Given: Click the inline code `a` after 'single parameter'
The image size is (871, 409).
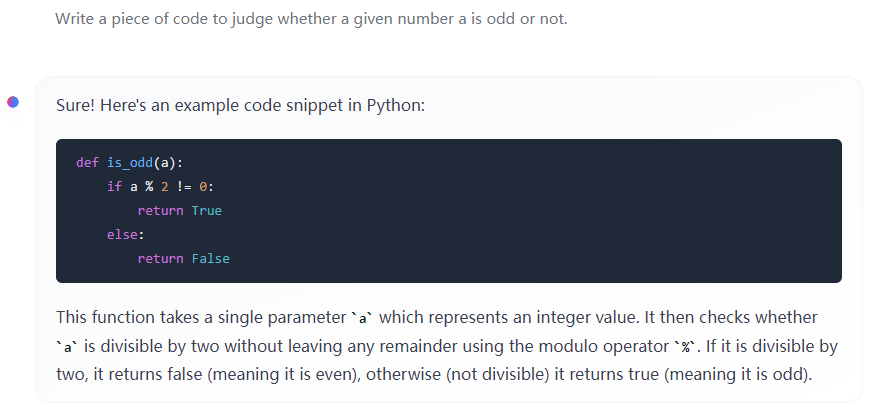Looking at the screenshot, I should click(362, 318).
